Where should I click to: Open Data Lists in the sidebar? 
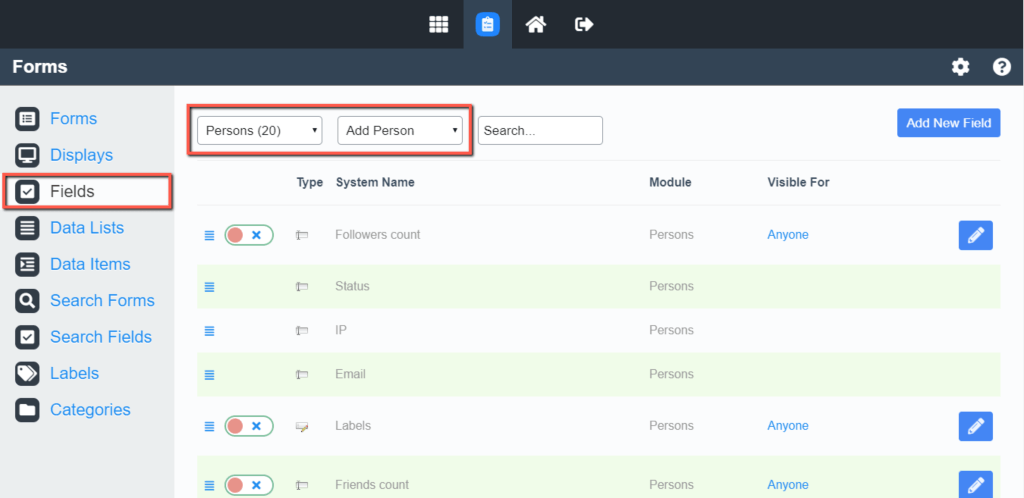(x=87, y=228)
